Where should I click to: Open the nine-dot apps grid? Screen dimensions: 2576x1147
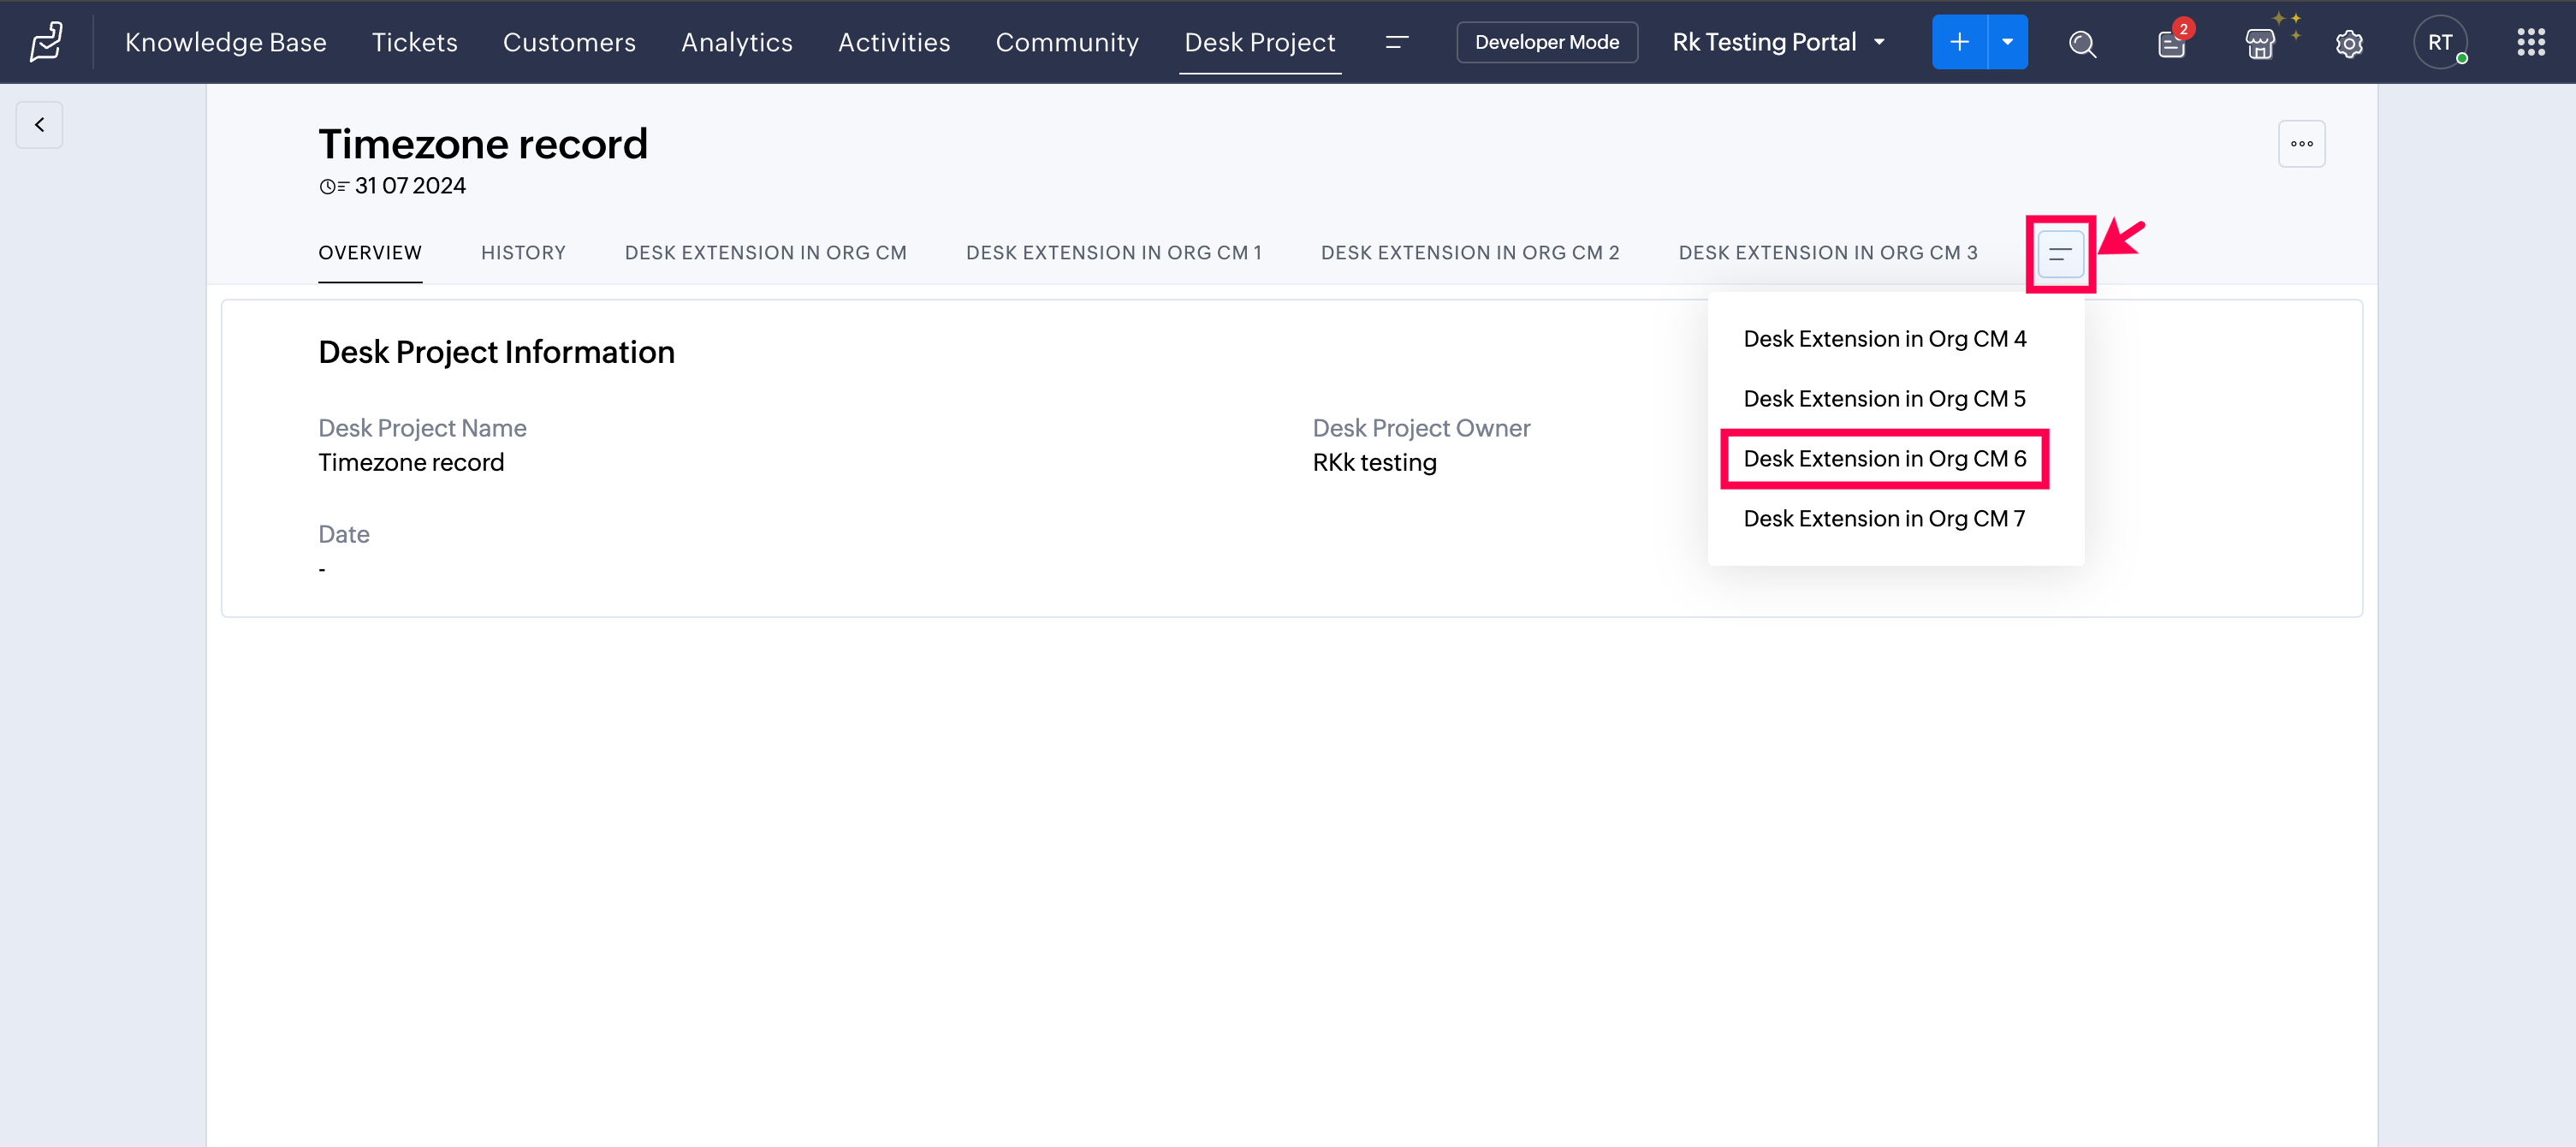click(x=2531, y=42)
